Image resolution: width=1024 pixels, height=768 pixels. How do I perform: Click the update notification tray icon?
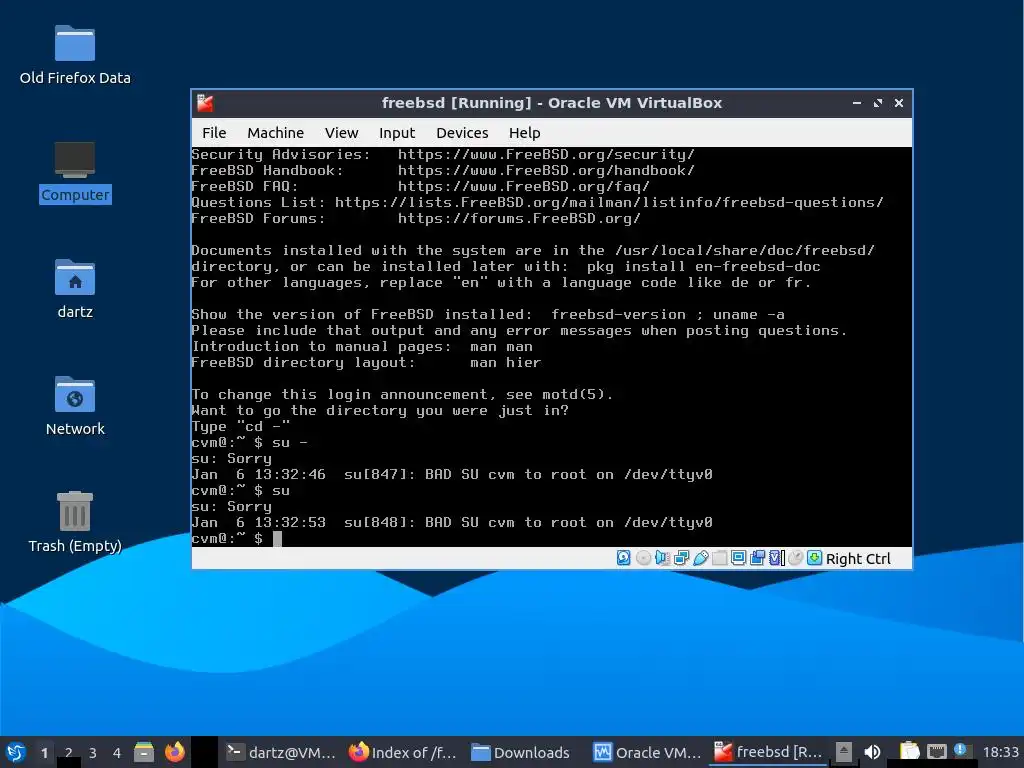click(x=960, y=750)
